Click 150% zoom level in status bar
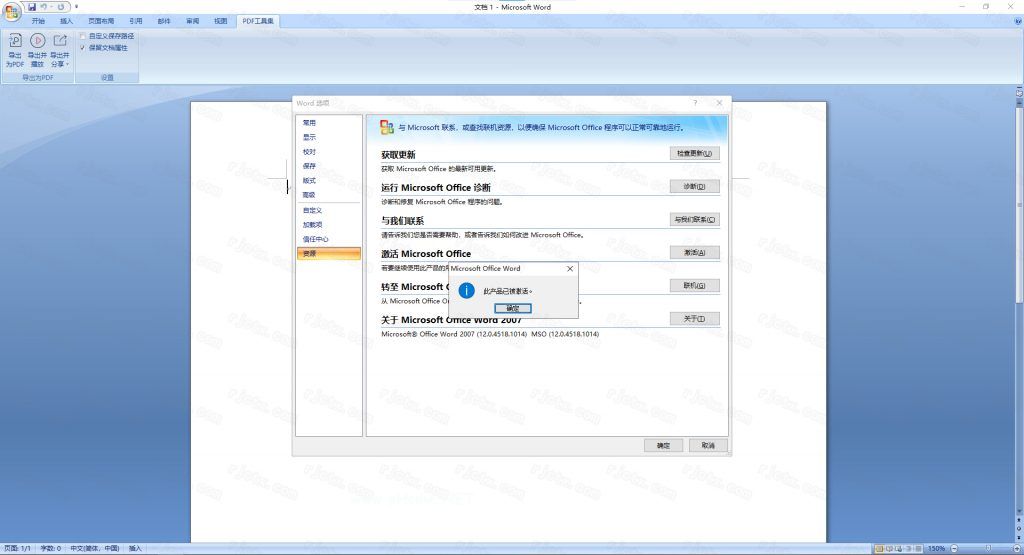This screenshot has width=1024, height=555. pos(936,548)
